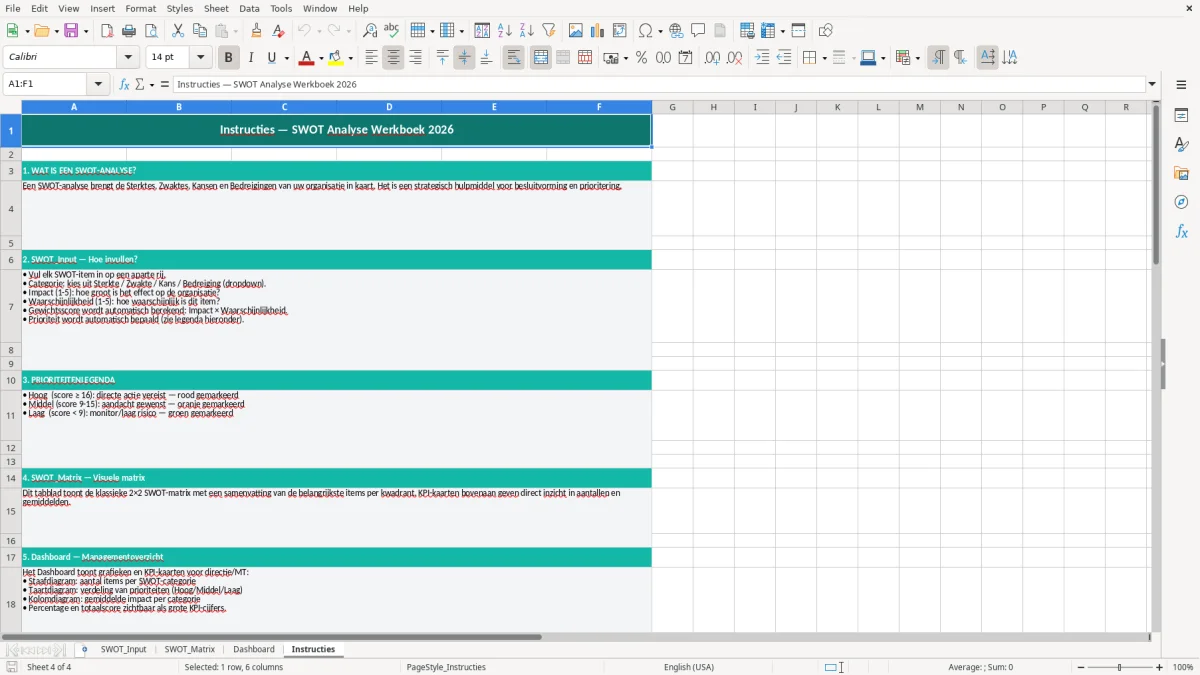The width and height of the screenshot is (1200, 675).
Task: Select row header 11
Action: pyautogui.click(x=11, y=415)
